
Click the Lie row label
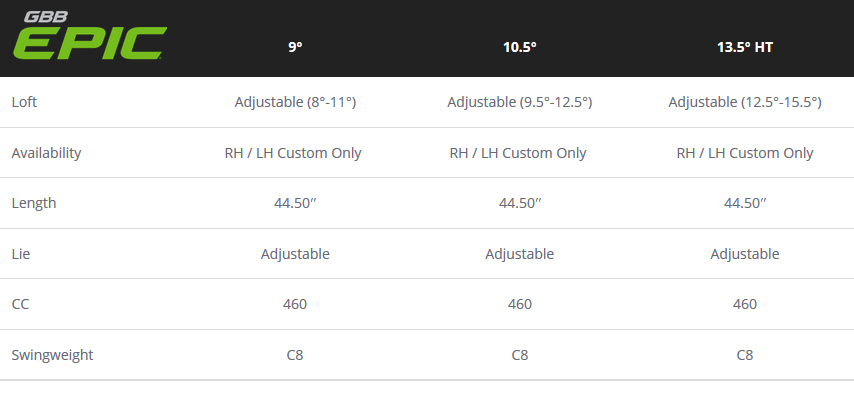coord(21,254)
